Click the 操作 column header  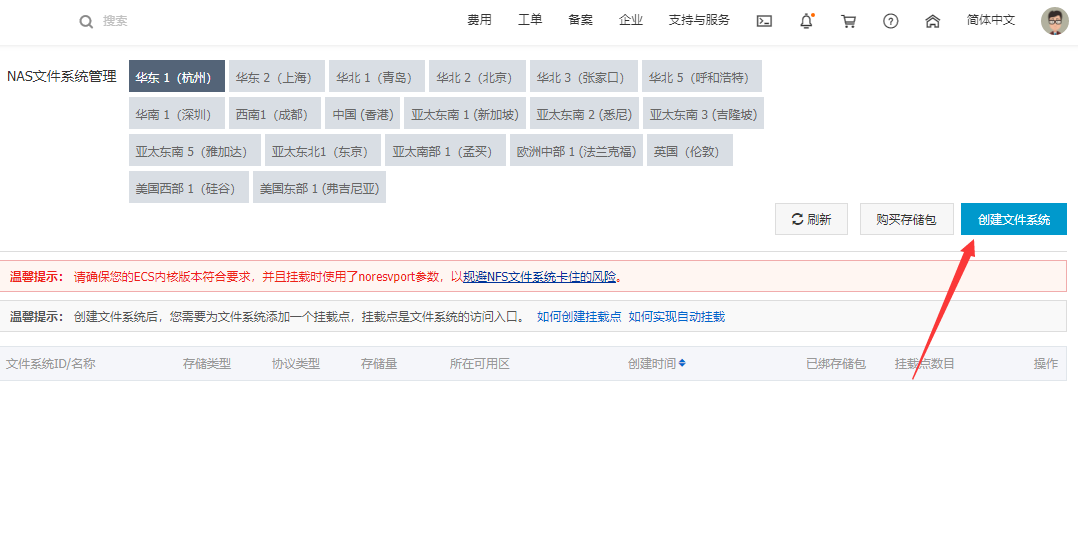pyautogui.click(x=1046, y=363)
